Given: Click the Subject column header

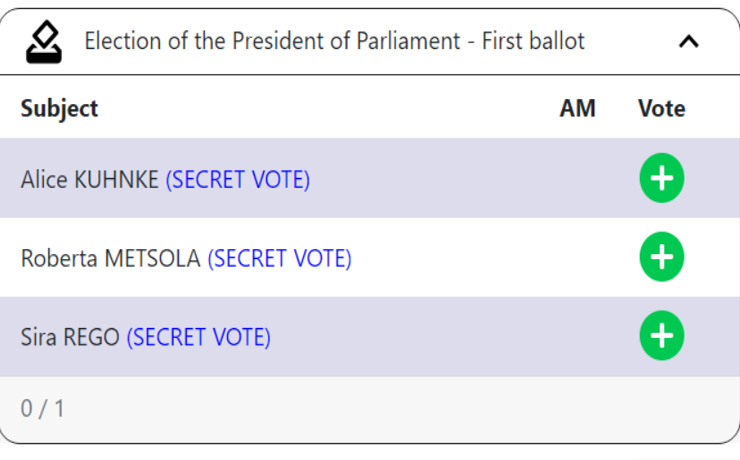Looking at the screenshot, I should (59, 109).
